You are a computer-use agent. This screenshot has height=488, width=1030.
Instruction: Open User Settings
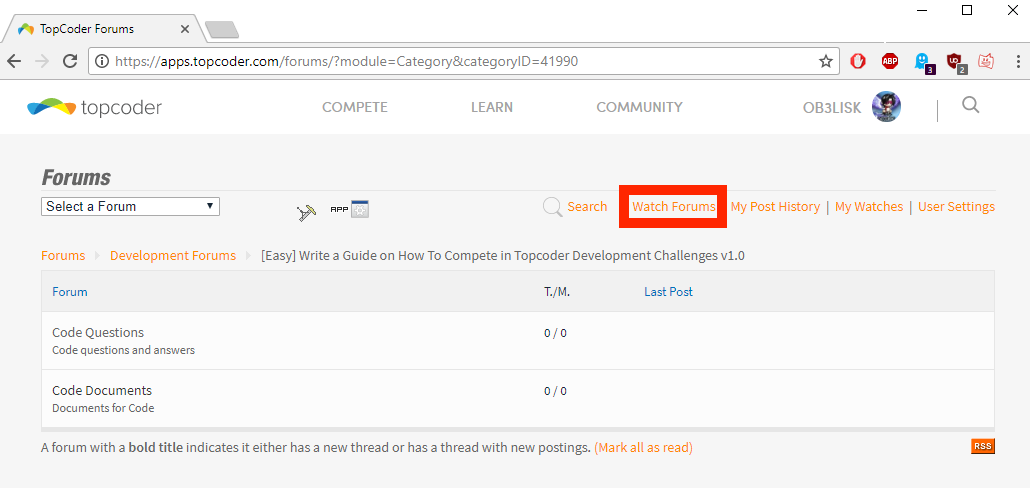pyautogui.click(x=956, y=206)
